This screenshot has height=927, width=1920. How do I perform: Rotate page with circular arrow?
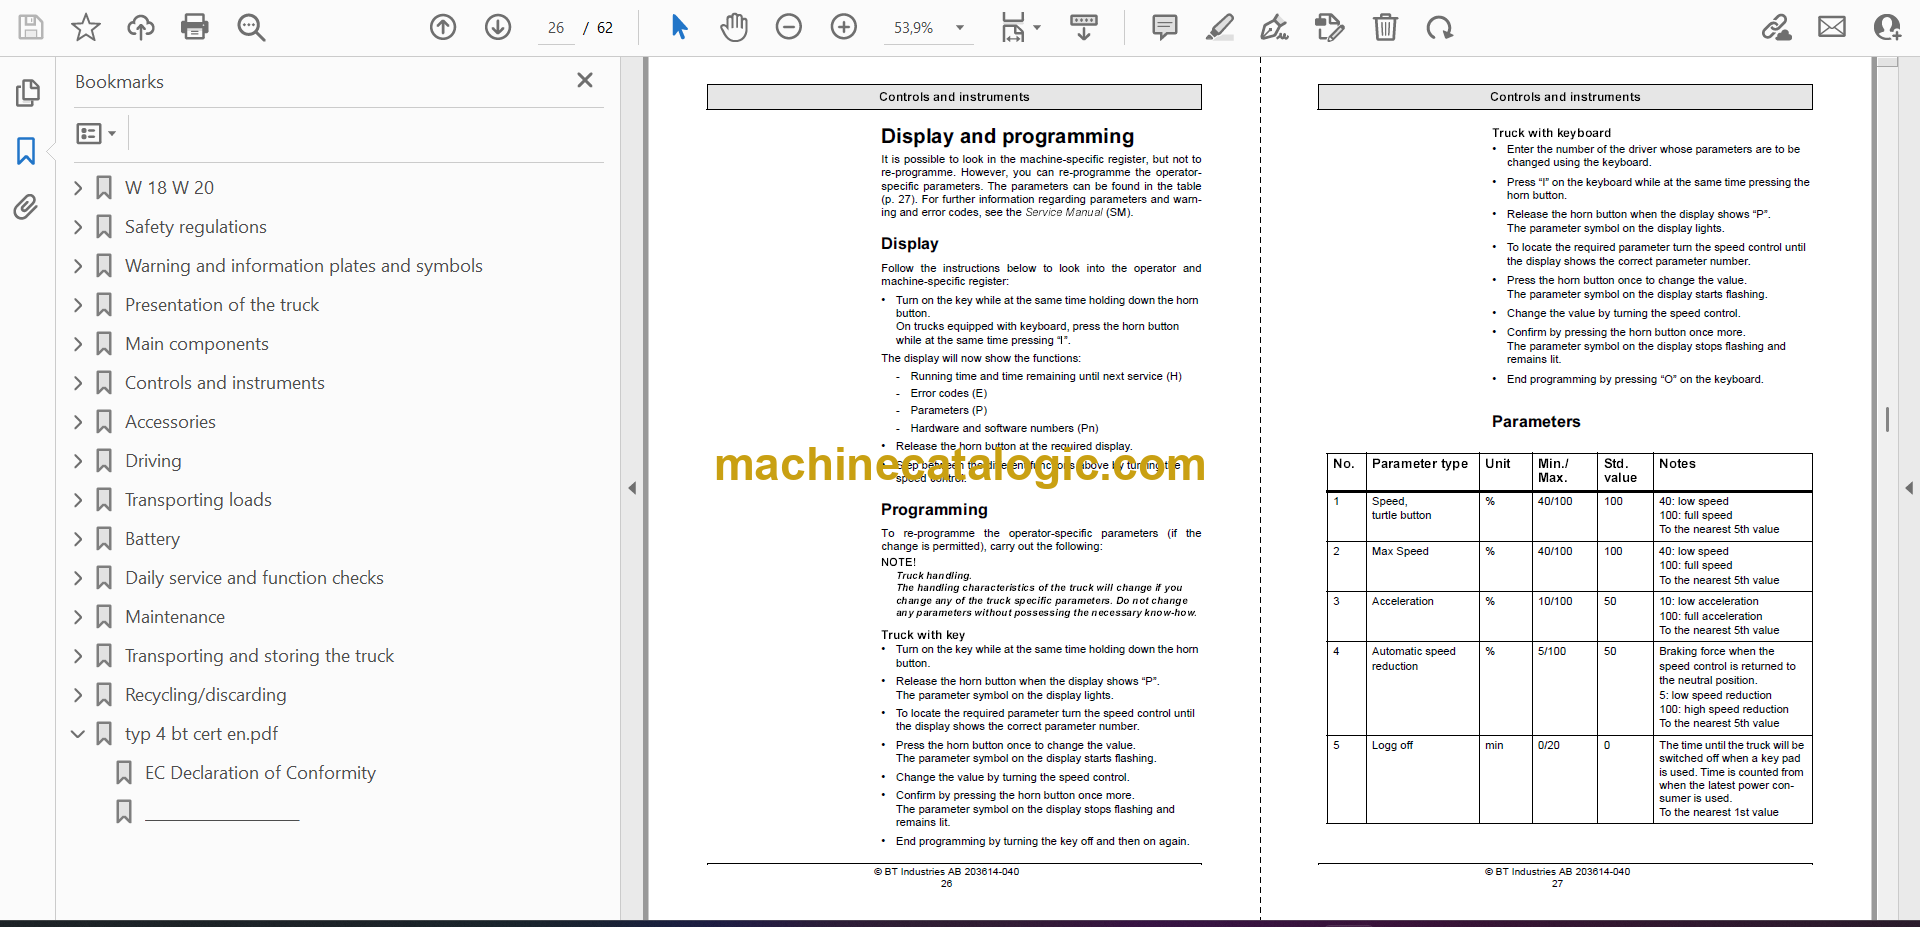point(1440,27)
